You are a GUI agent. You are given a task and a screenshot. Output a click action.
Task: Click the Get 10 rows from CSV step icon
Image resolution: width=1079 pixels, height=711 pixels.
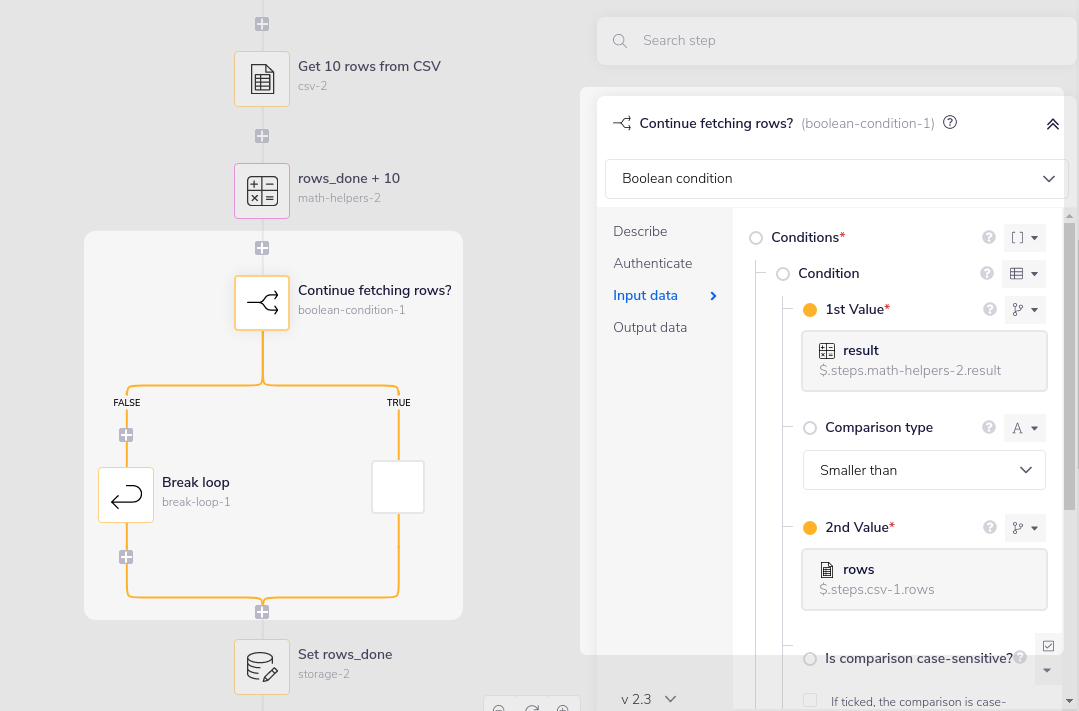pyautogui.click(x=262, y=79)
